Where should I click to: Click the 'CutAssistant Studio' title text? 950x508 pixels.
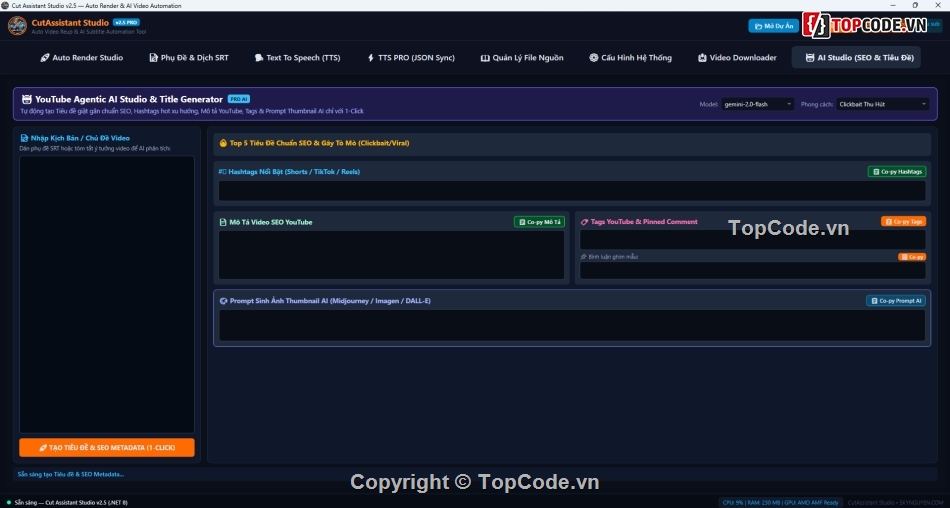coord(70,22)
